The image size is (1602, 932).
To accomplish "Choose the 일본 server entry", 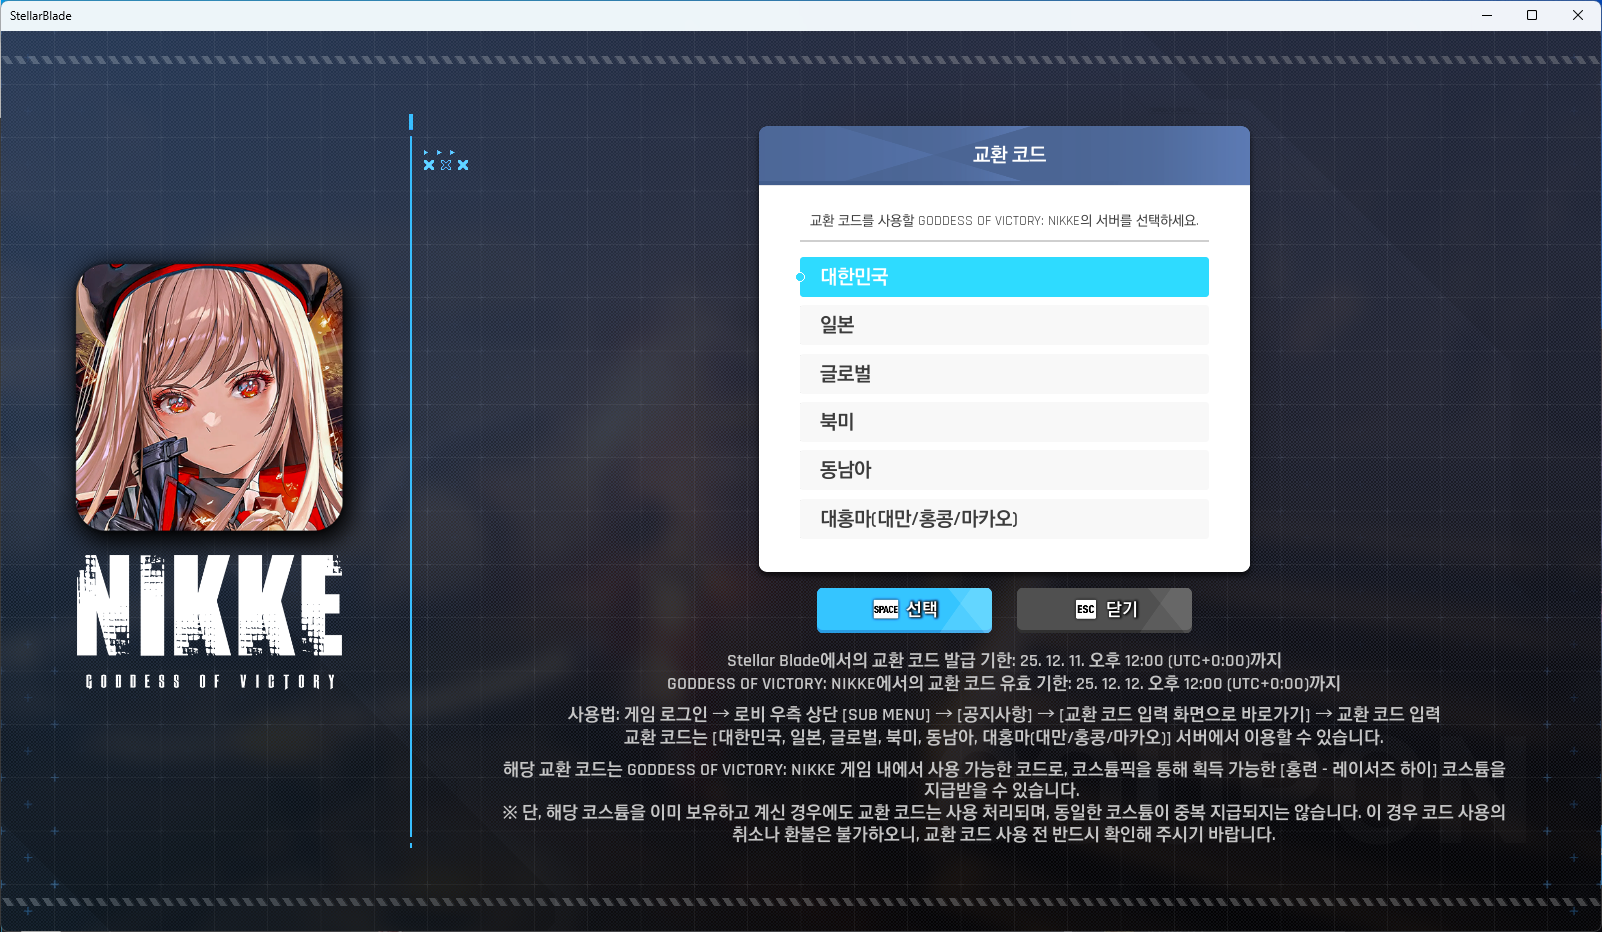I will (x=1004, y=325).
